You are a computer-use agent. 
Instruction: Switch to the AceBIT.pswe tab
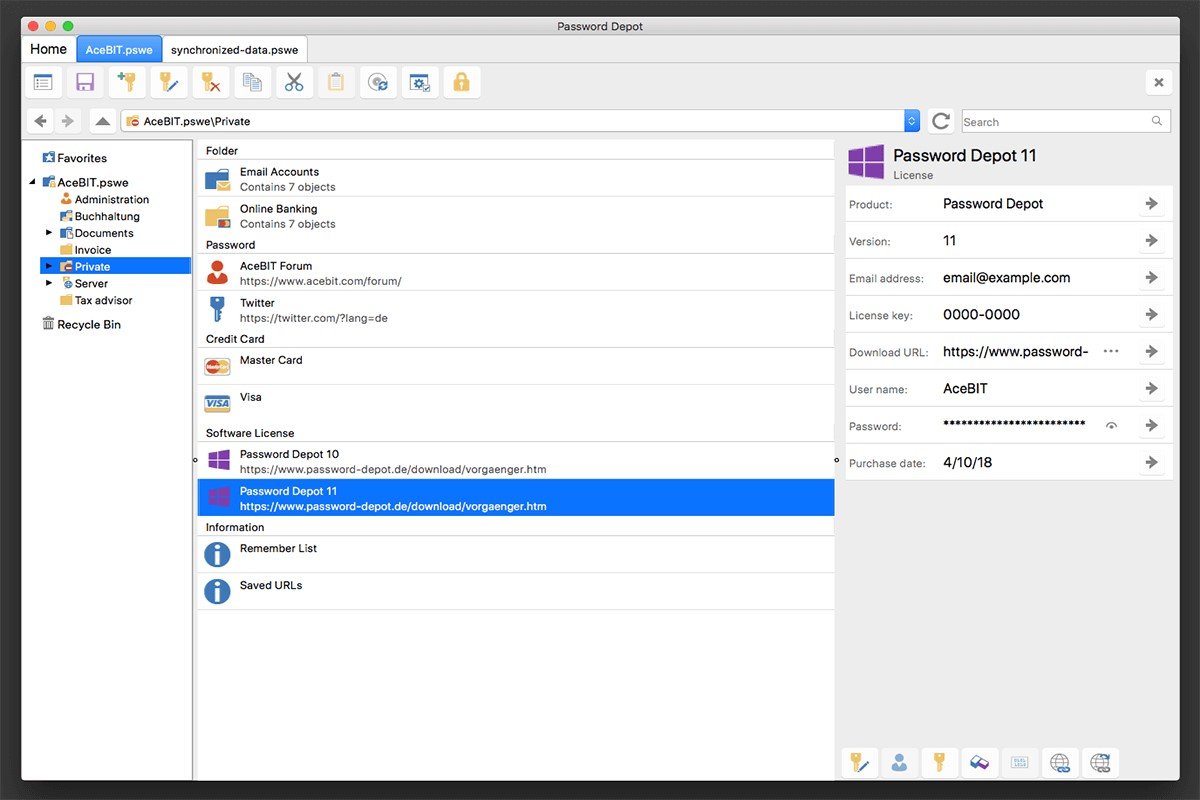point(118,49)
